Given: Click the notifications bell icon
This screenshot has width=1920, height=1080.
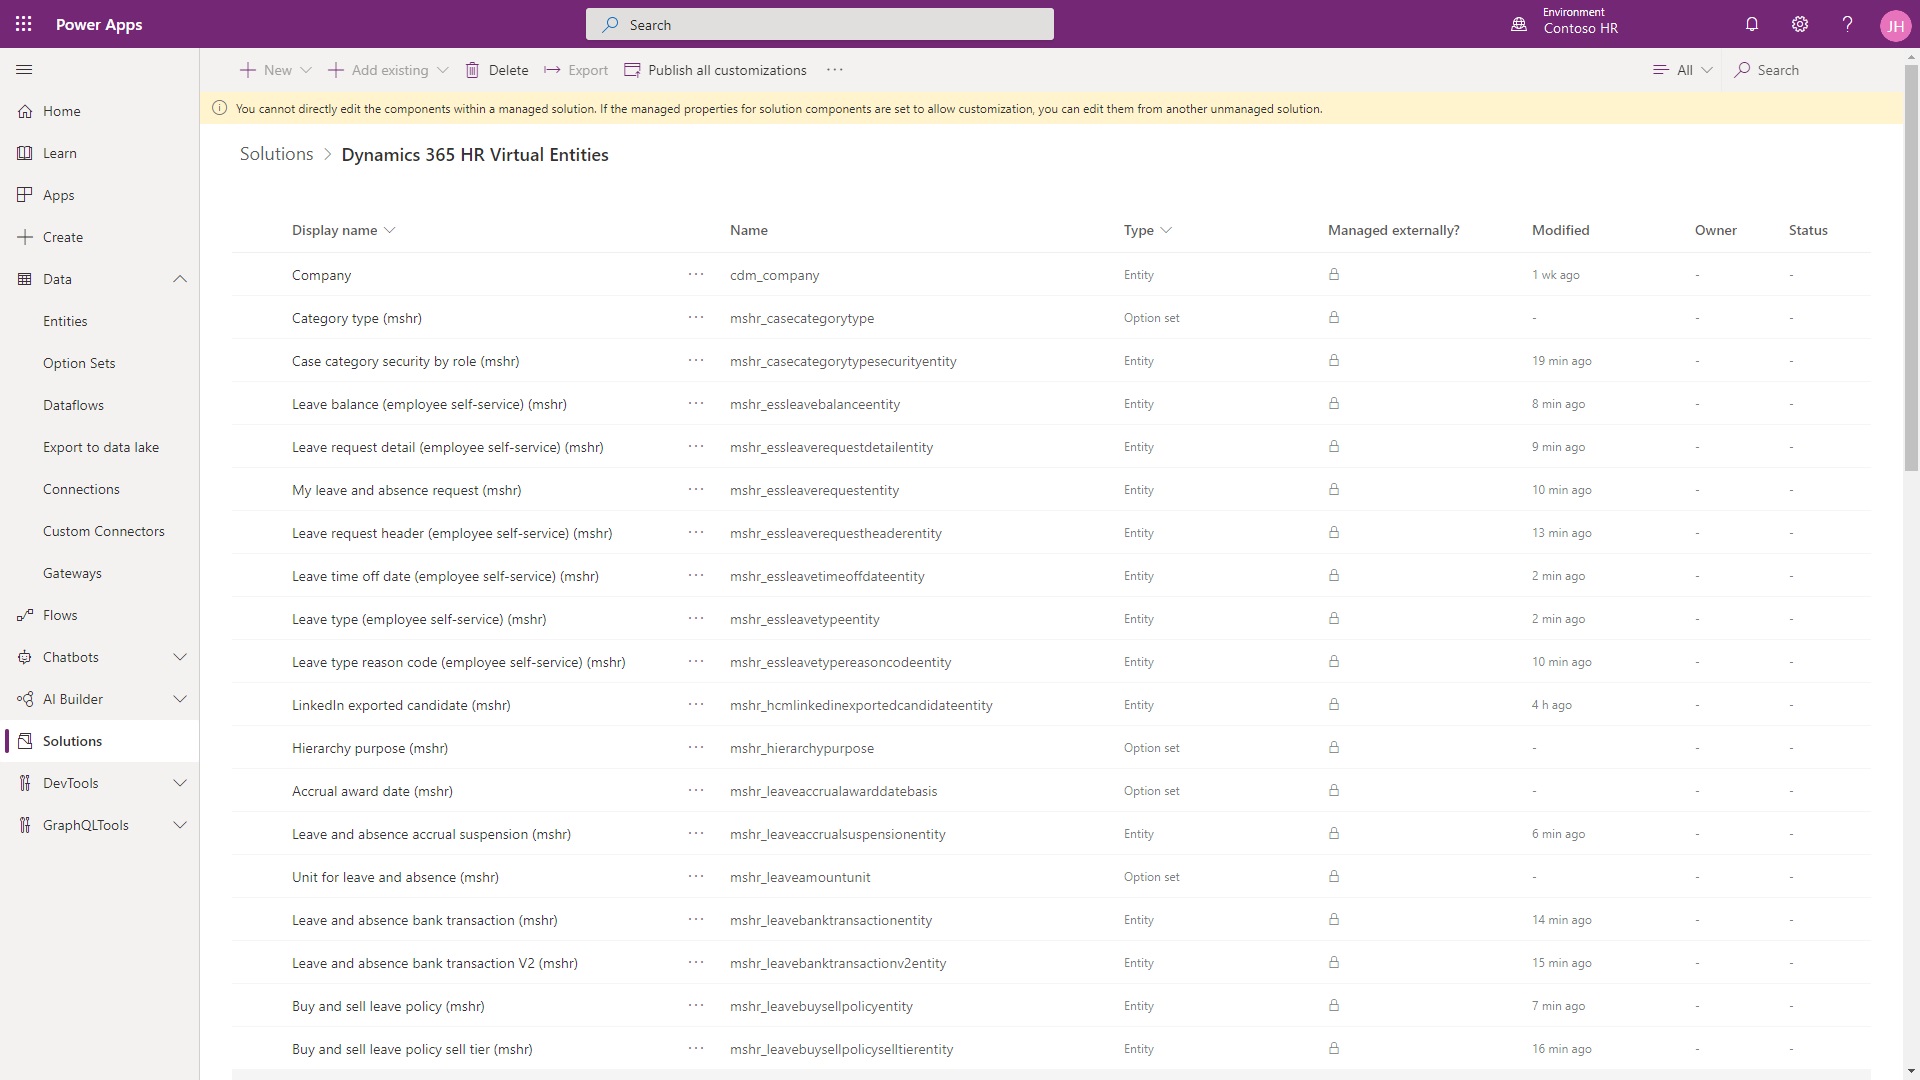Looking at the screenshot, I should point(1751,24).
